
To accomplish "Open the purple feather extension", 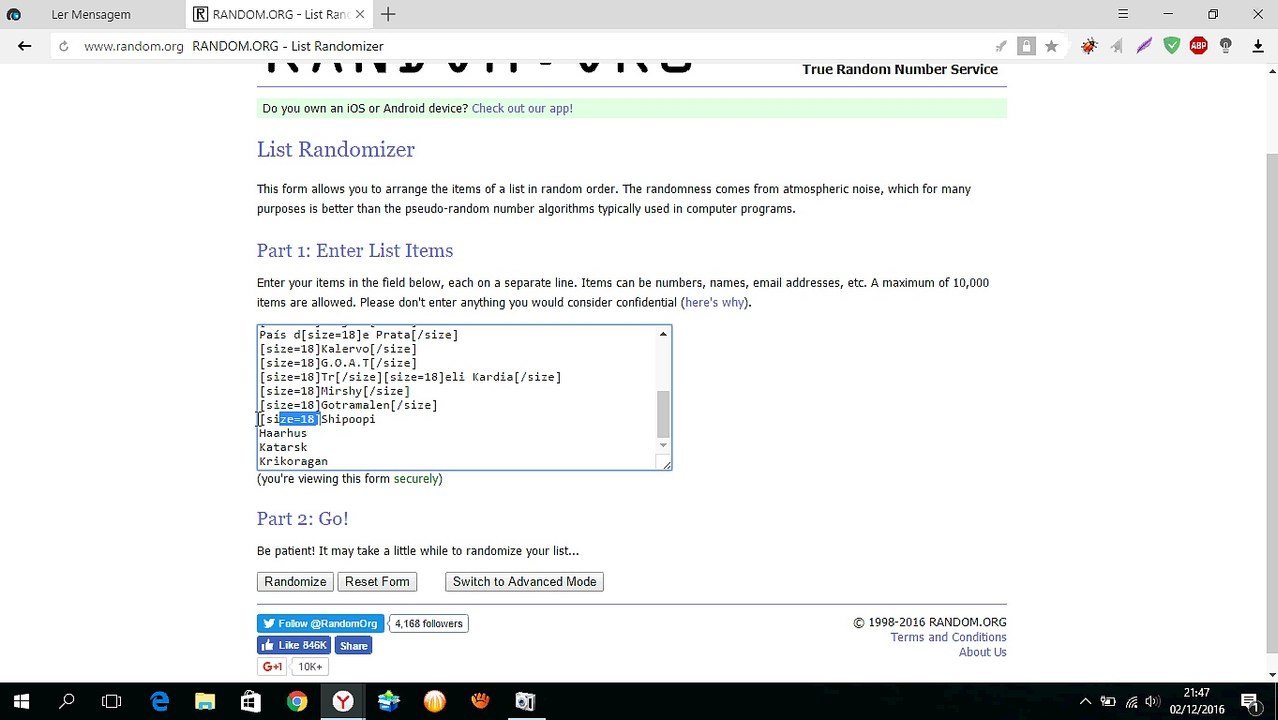I will coord(1144,46).
